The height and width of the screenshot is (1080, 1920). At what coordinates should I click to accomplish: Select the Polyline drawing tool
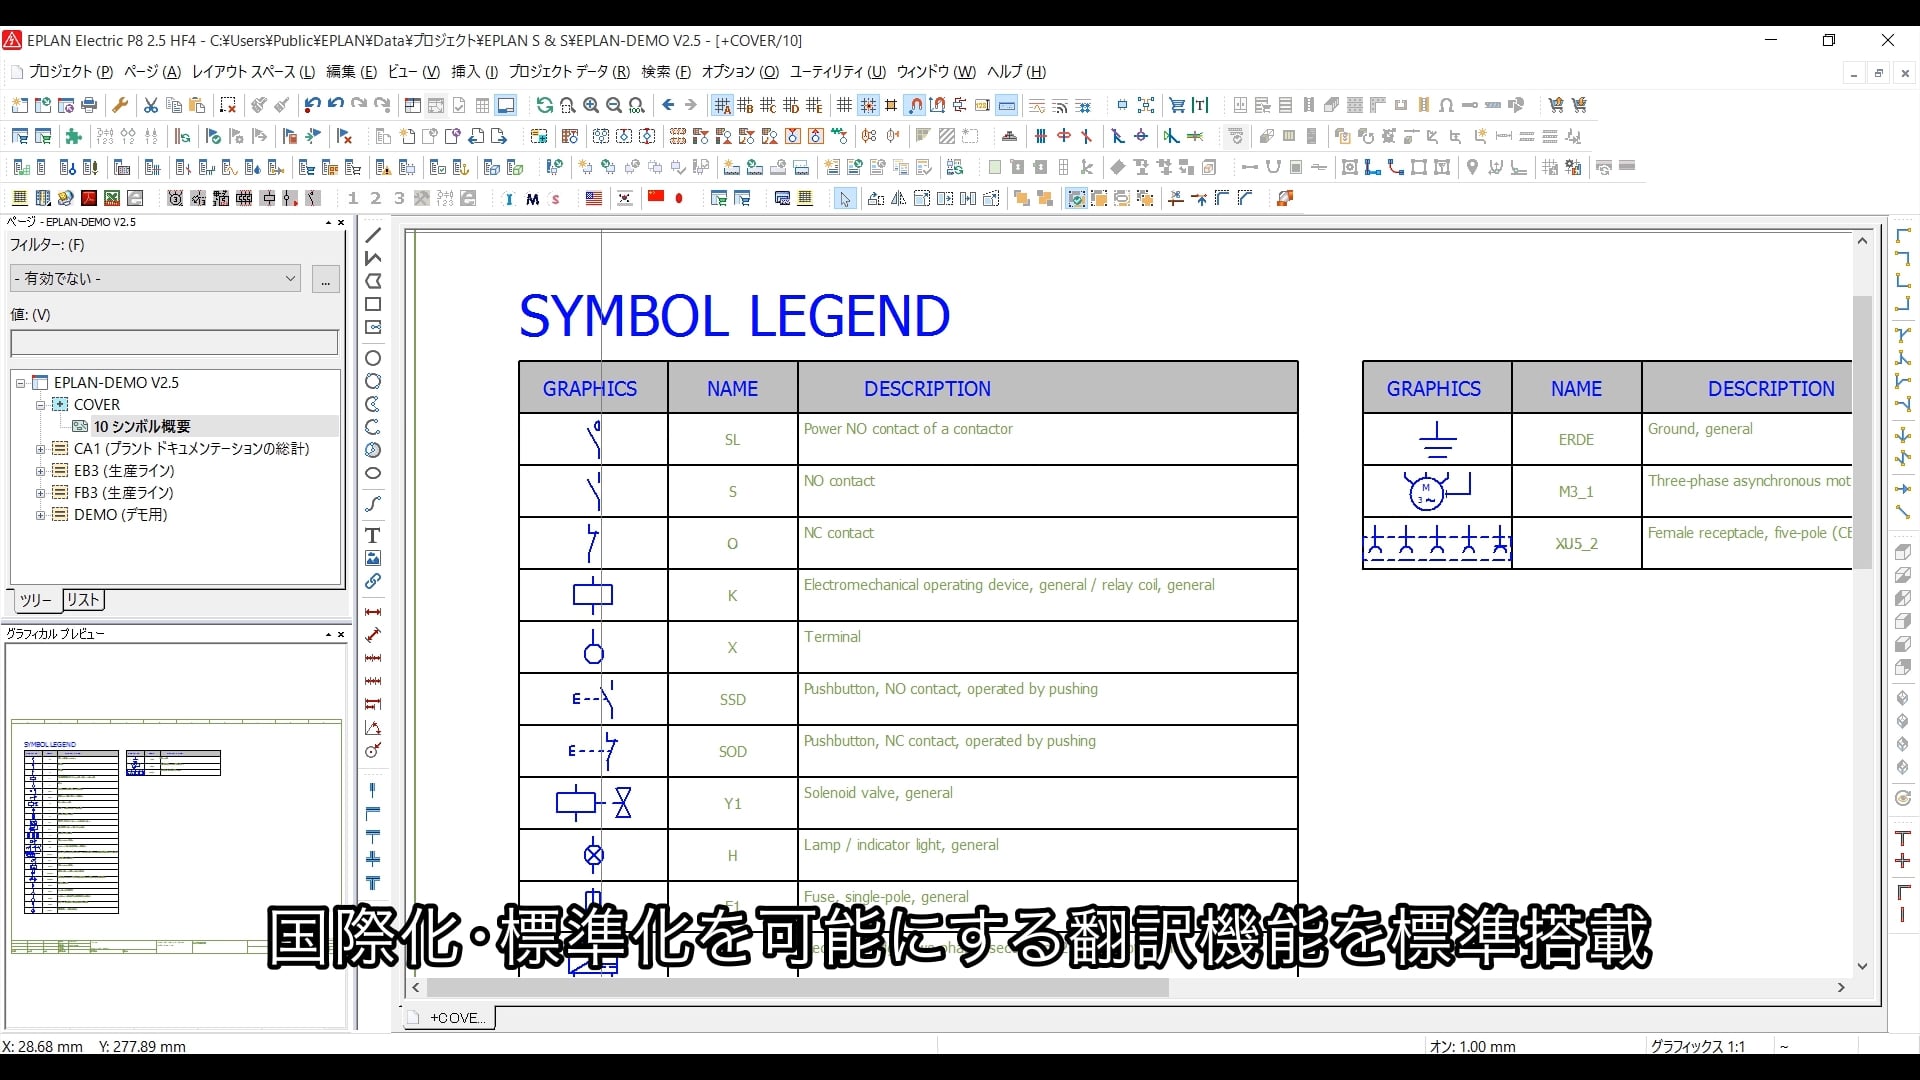pos(373,258)
